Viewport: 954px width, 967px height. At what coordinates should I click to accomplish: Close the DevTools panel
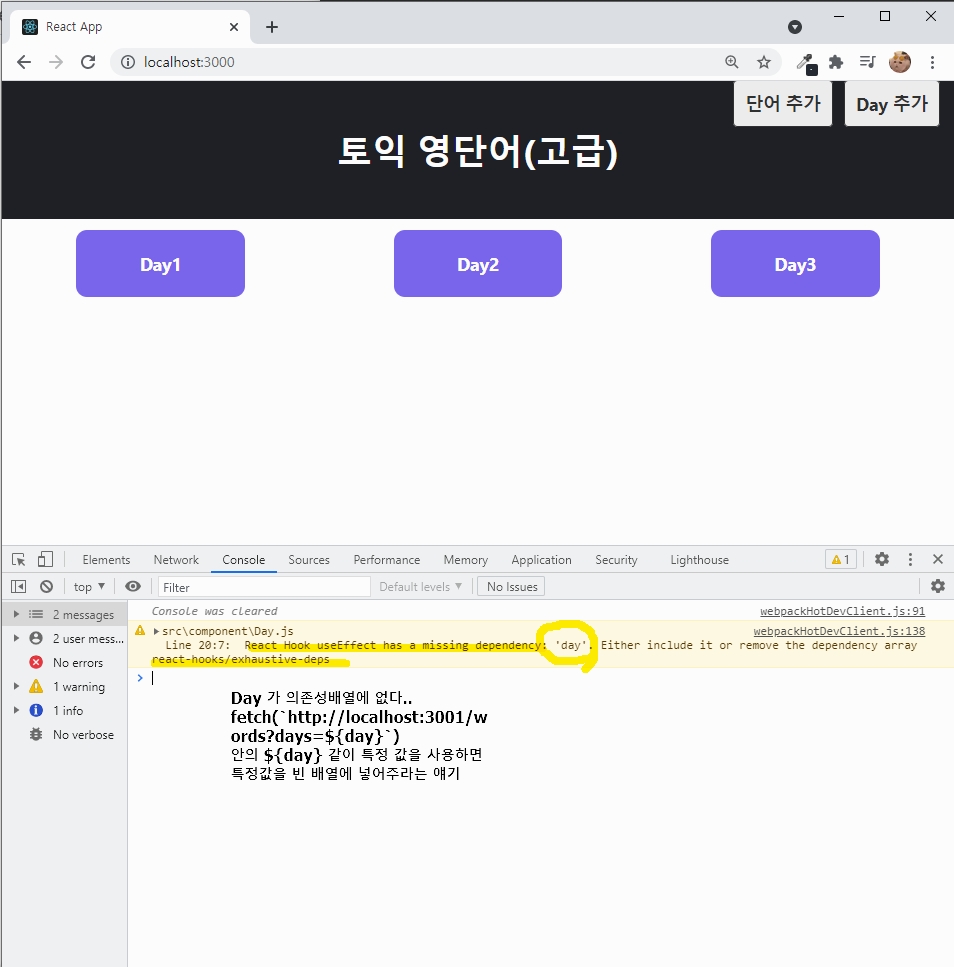[938, 559]
